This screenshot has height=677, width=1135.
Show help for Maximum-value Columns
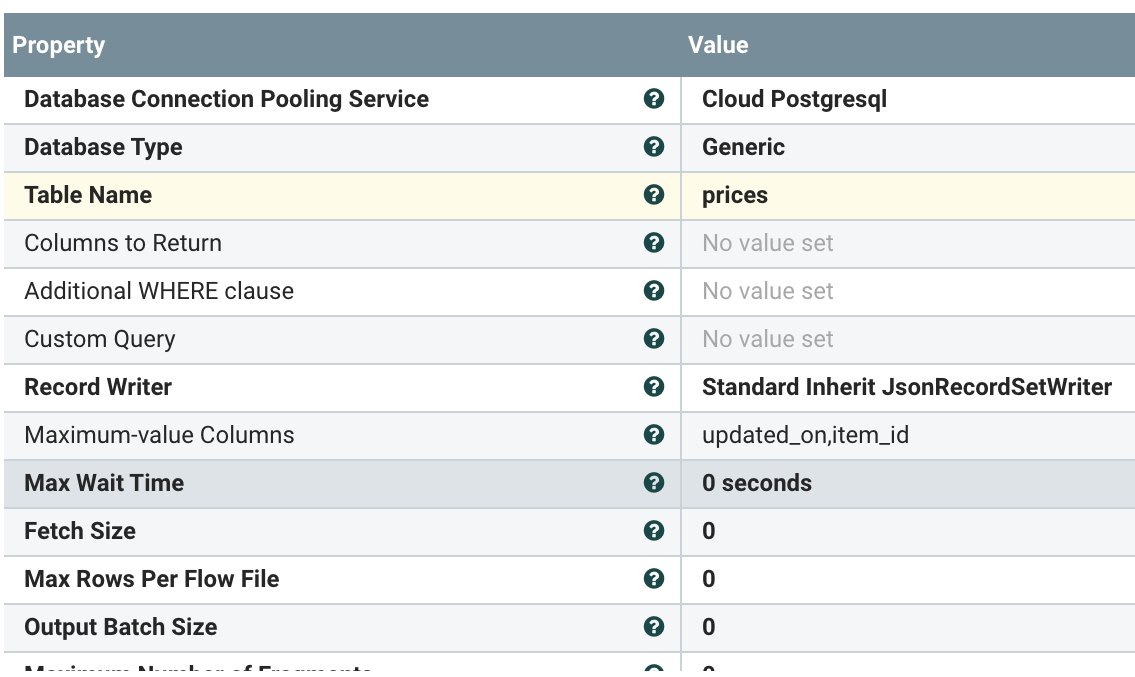[654, 435]
